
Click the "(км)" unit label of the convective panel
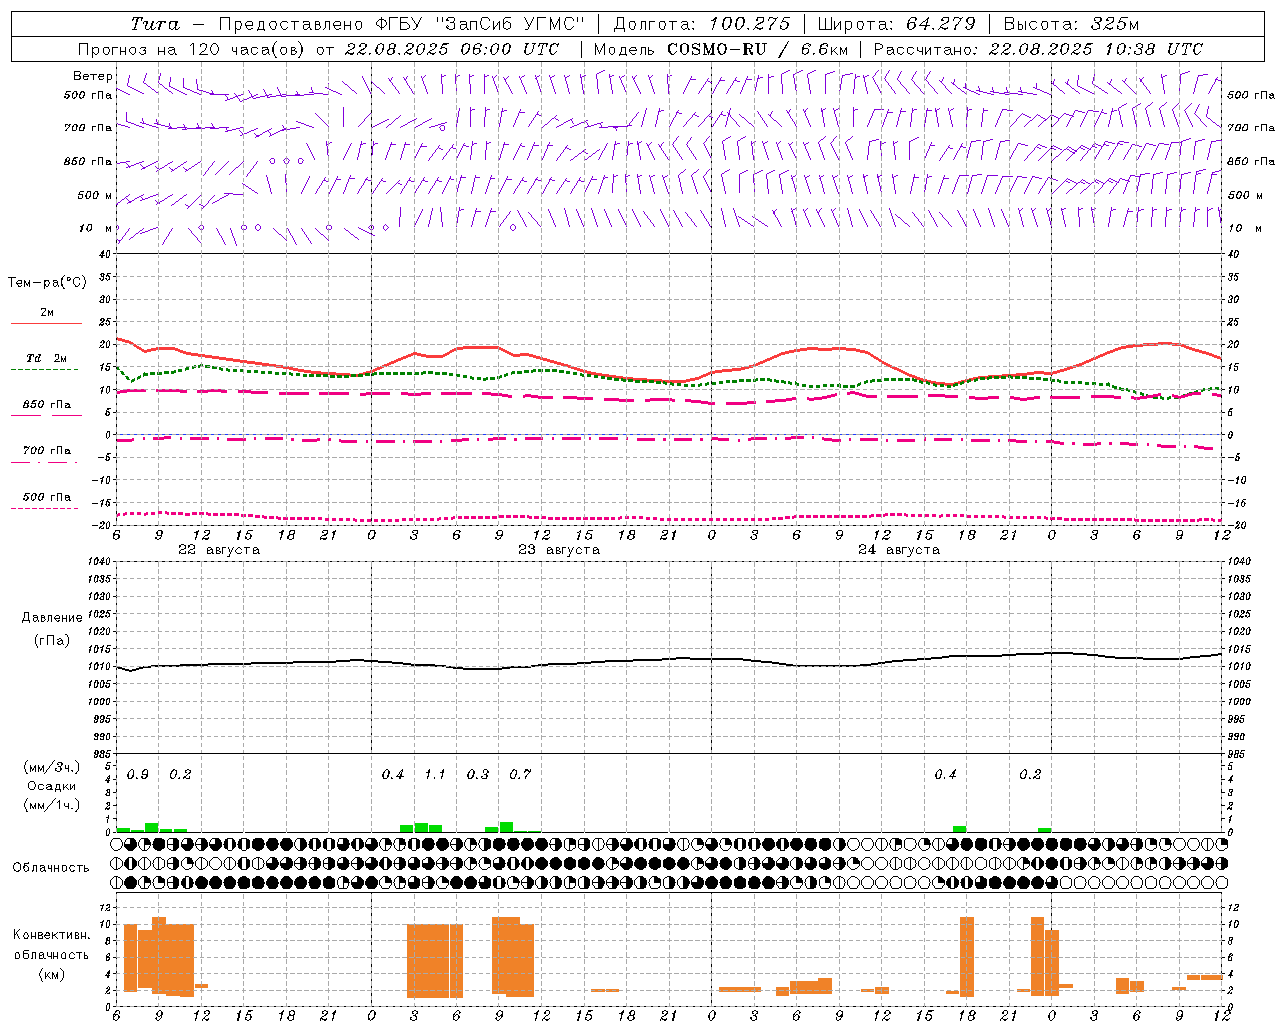pyautogui.click(x=51, y=973)
